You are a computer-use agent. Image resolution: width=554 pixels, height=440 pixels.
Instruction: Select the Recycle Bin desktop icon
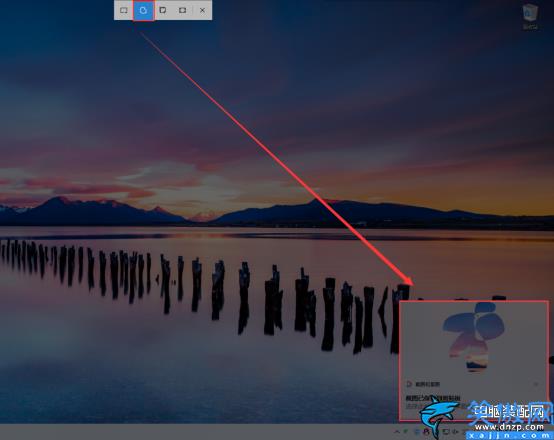point(530,17)
